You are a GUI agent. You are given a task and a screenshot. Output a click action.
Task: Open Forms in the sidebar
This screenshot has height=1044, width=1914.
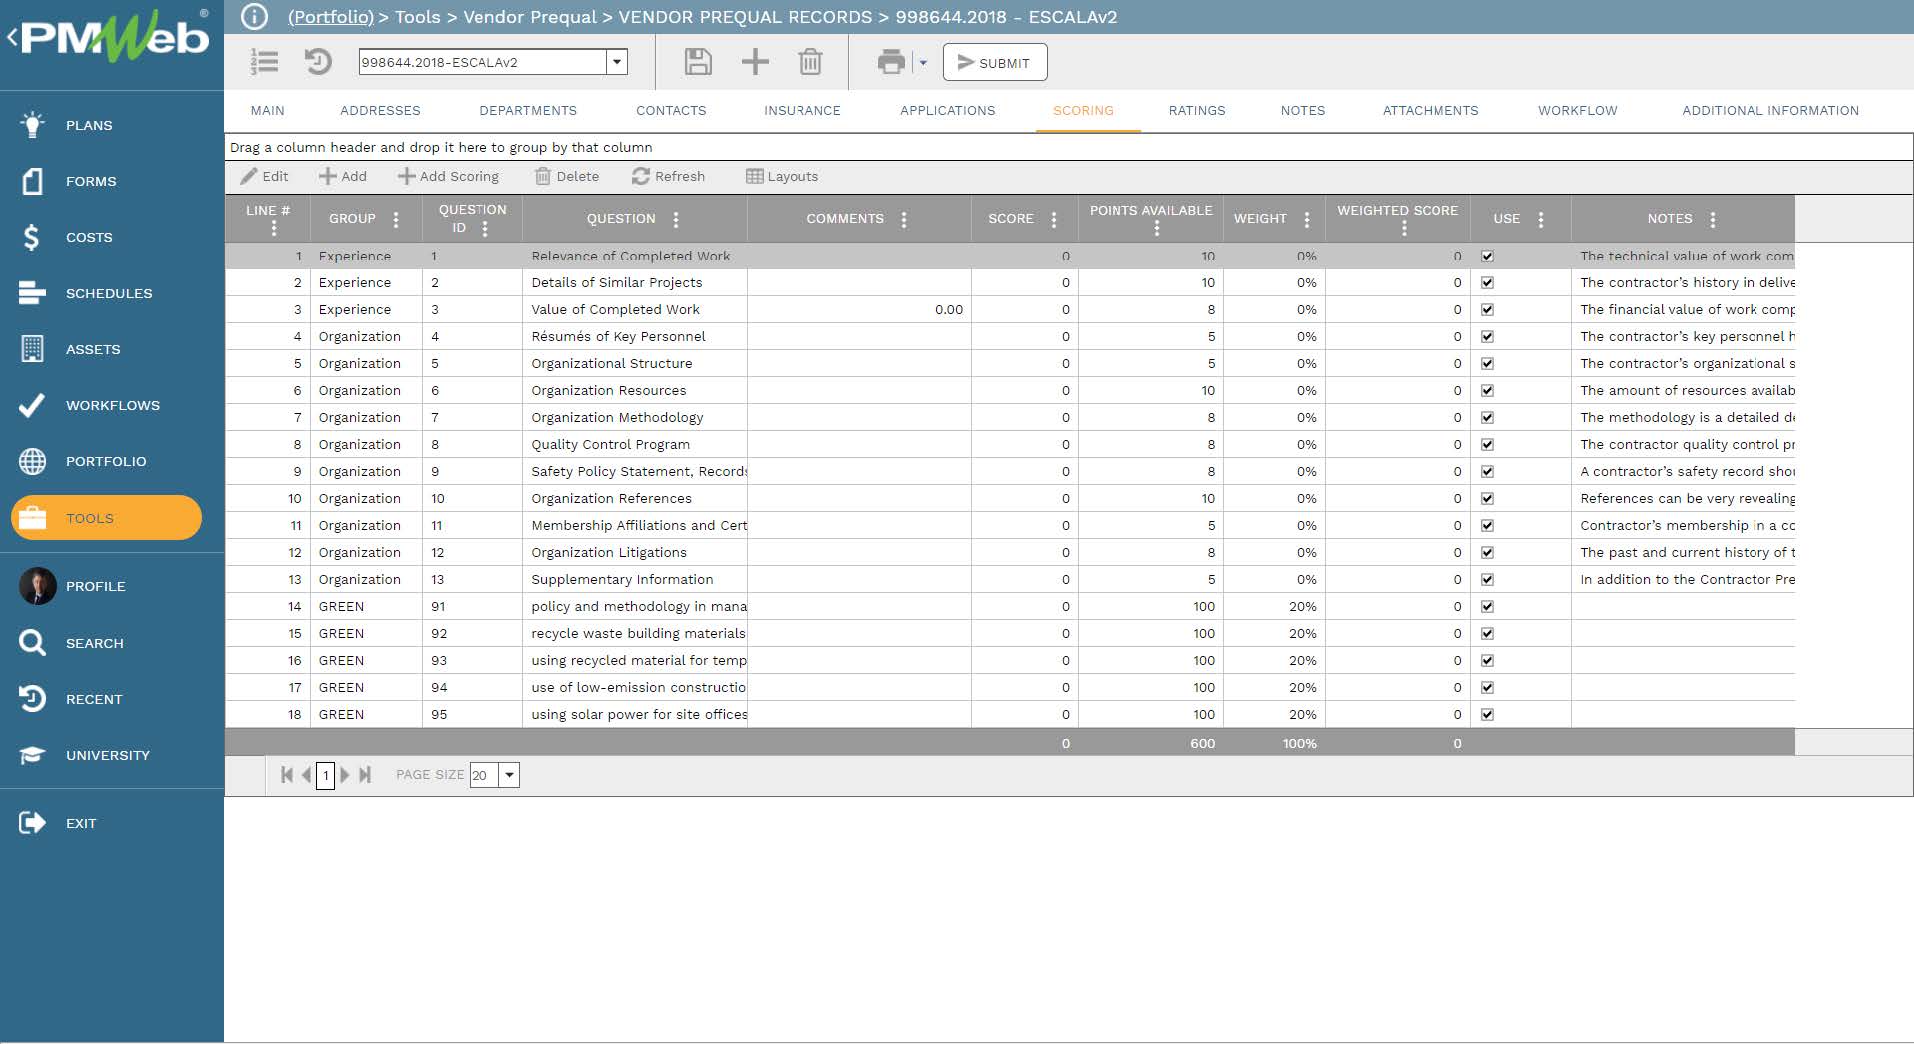pyautogui.click(x=91, y=181)
